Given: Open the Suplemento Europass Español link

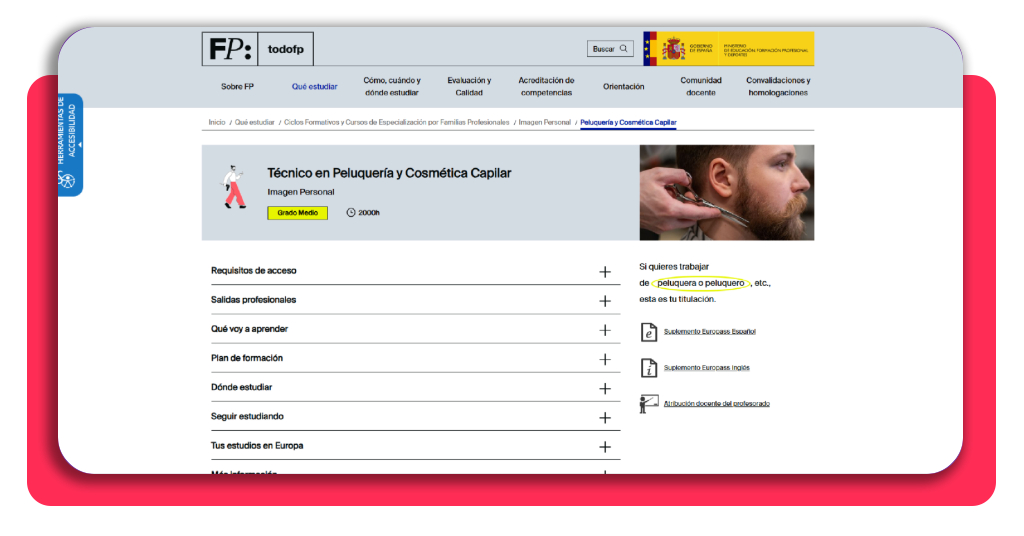Looking at the screenshot, I should (x=709, y=332).
